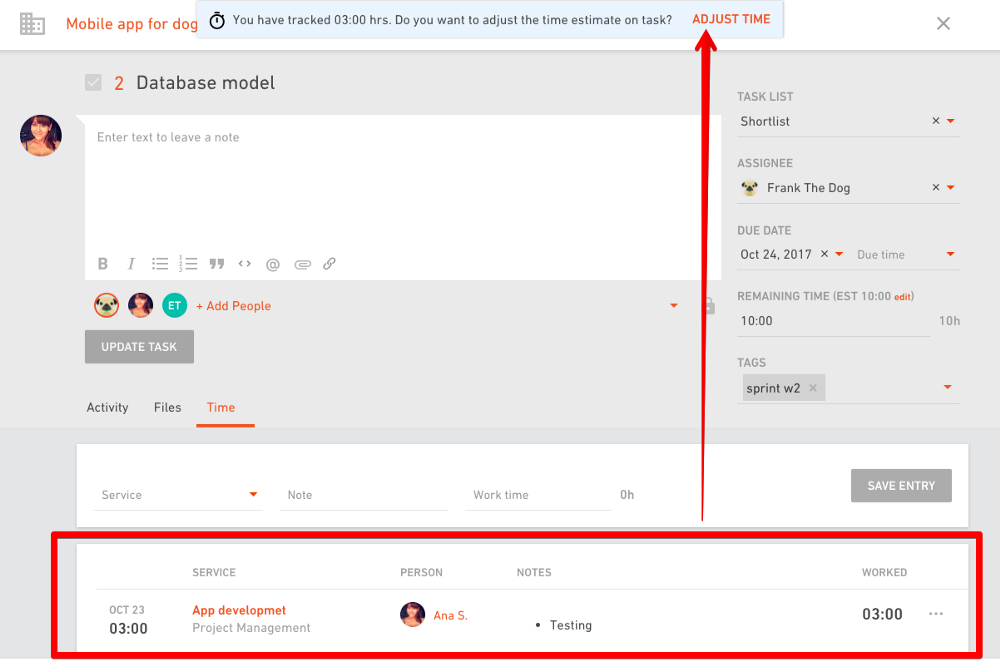Switch to the Activity tab
Screen dimensions: 1000x661
[107, 407]
